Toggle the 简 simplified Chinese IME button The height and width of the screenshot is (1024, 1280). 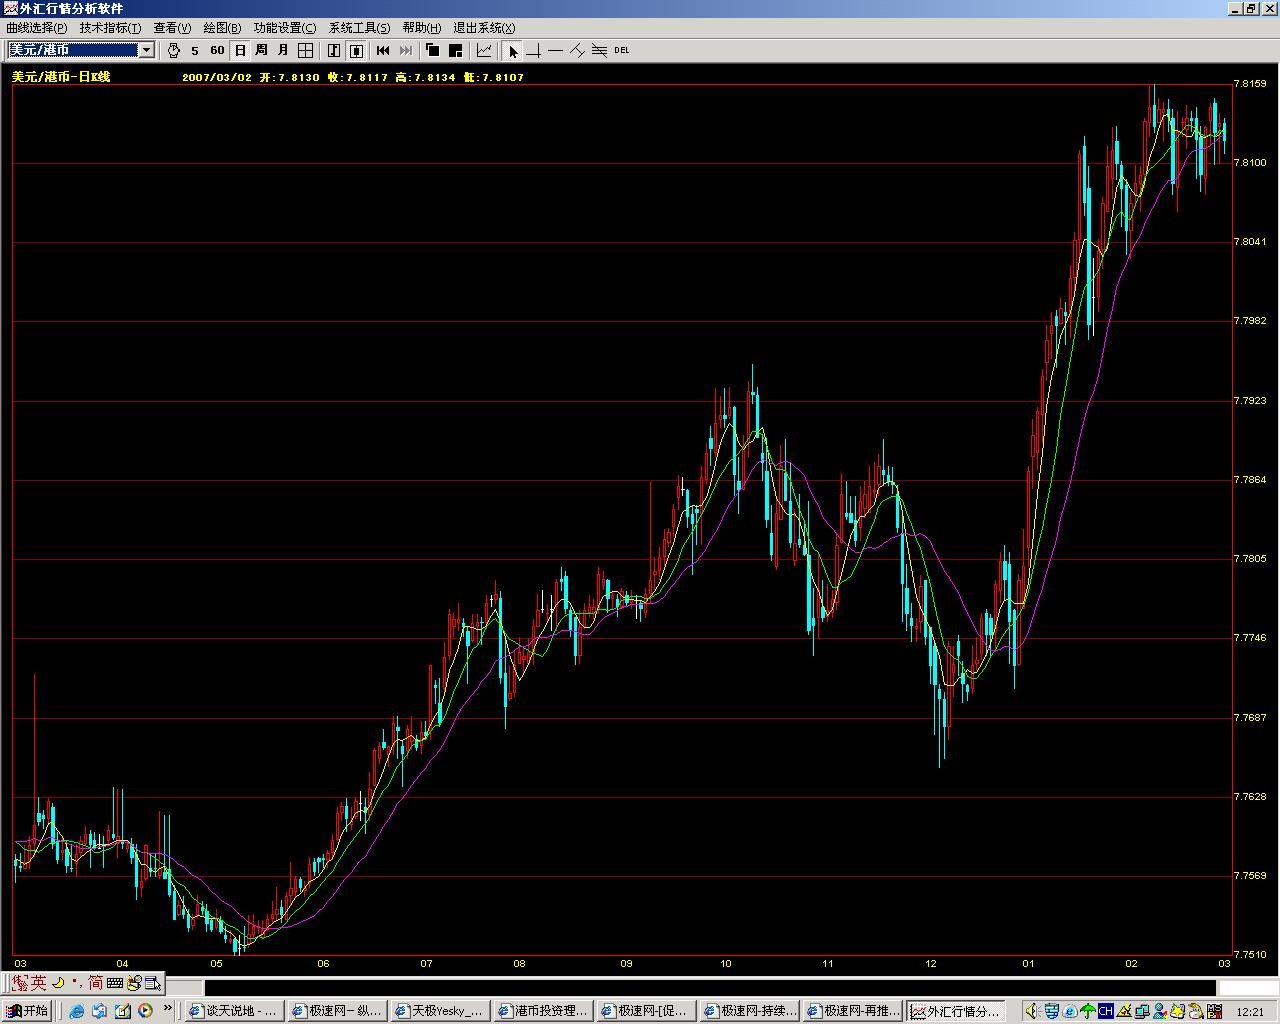click(96, 983)
